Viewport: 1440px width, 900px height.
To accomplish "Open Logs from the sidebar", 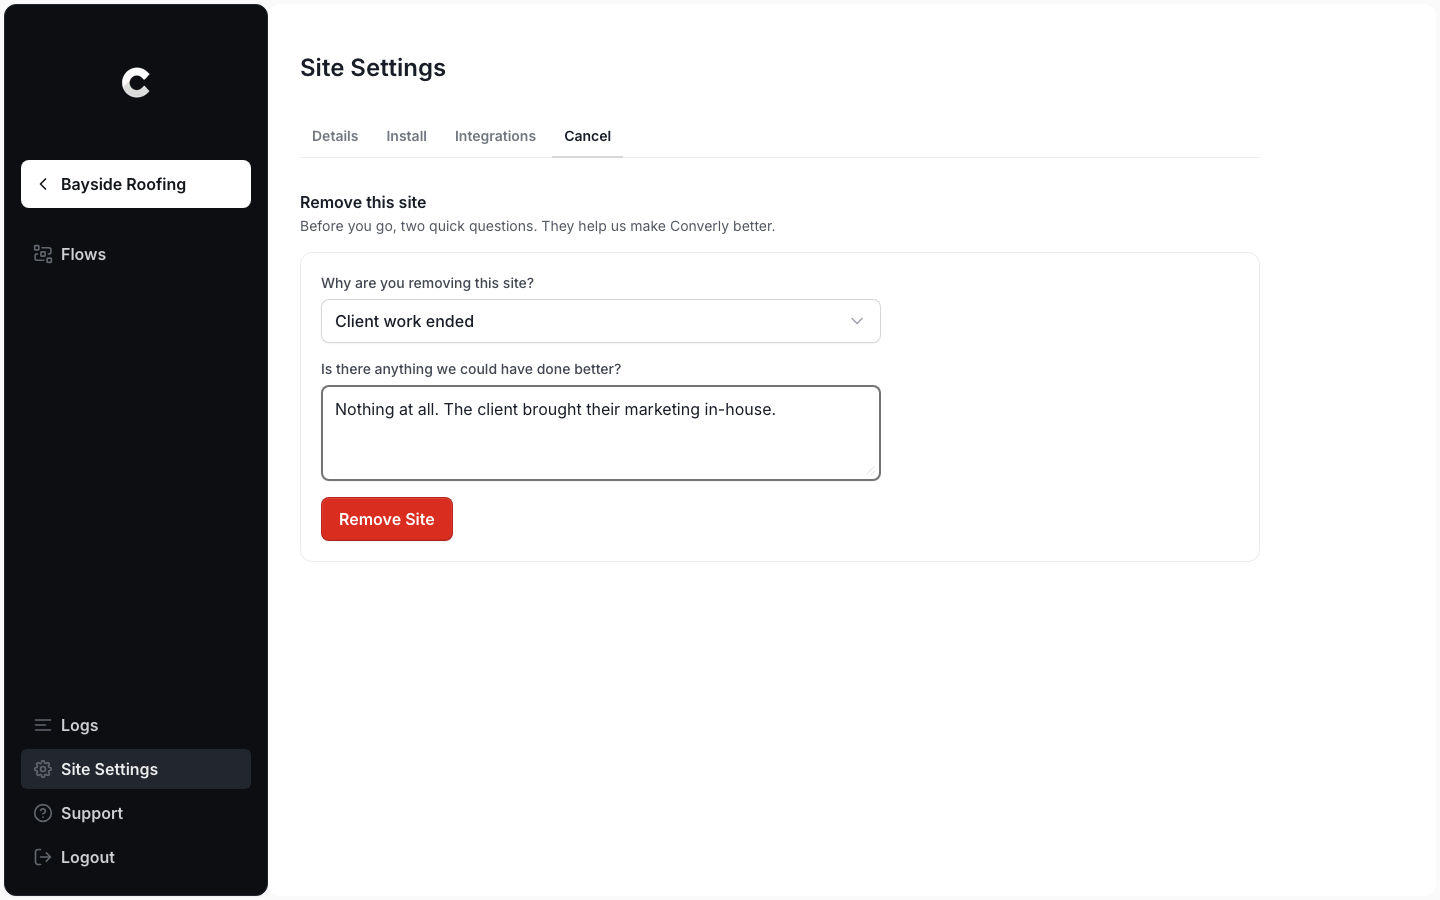I will click(136, 725).
